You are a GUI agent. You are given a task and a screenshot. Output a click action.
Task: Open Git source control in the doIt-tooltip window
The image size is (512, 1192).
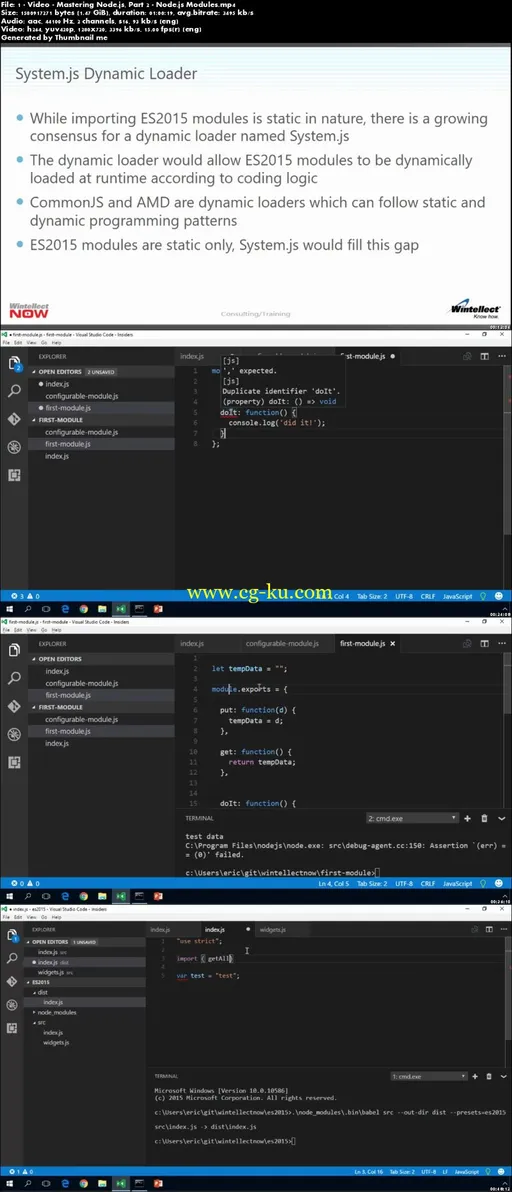pos(14,419)
